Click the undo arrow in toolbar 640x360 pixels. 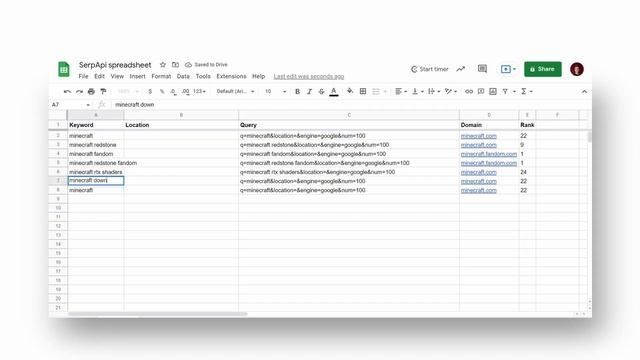pyautogui.click(x=67, y=91)
